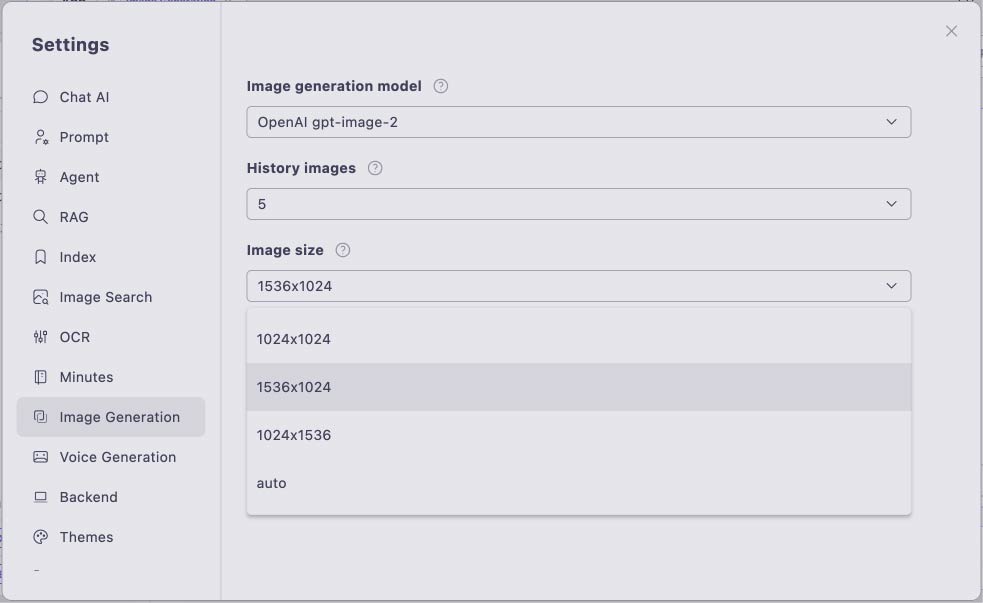Viewport: 983px width, 603px height.
Task: Open the Minutes notebook icon
Action: point(40,377)
